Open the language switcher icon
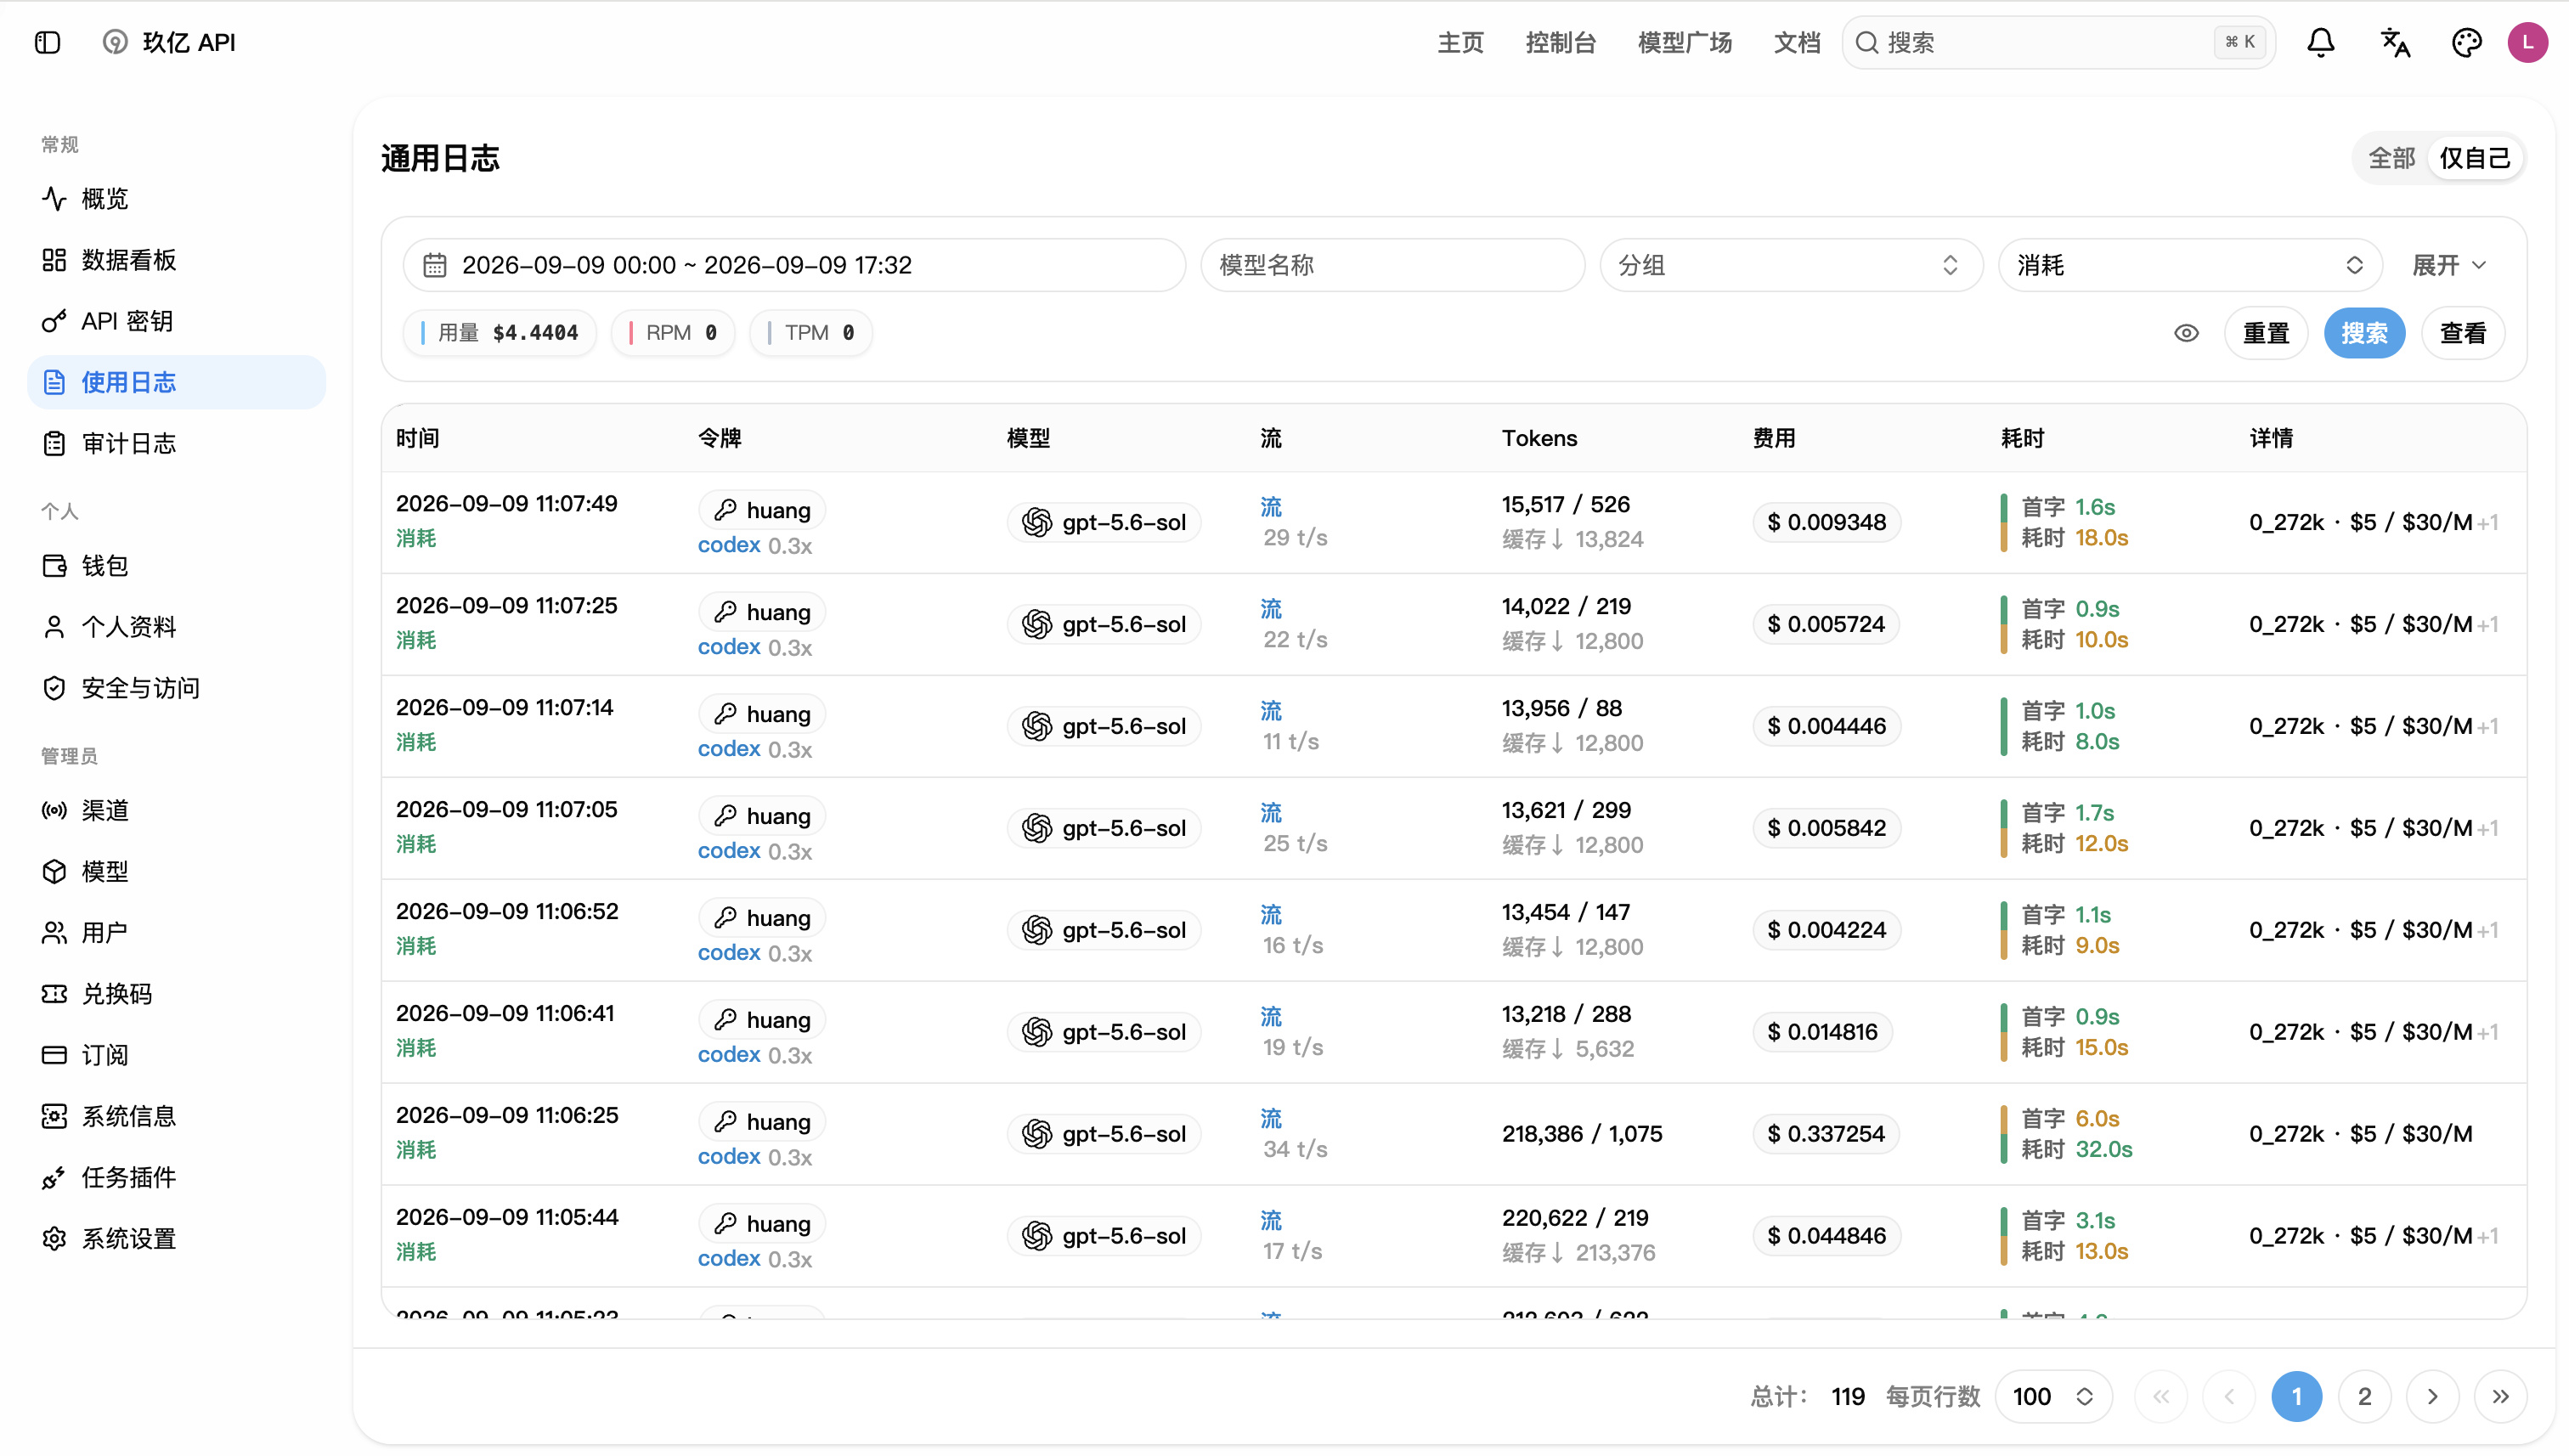 pos(2394,42)
